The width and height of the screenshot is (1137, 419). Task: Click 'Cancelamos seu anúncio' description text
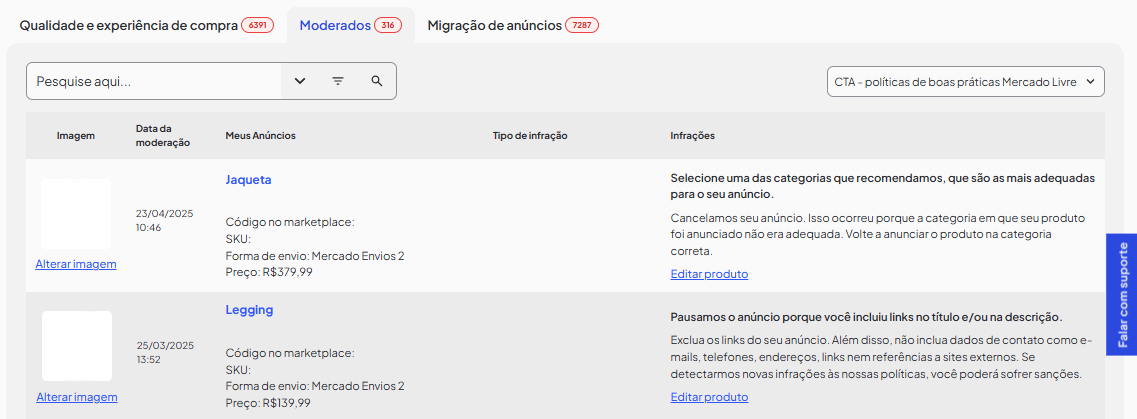pyautogui.click(x=877, y=234)
